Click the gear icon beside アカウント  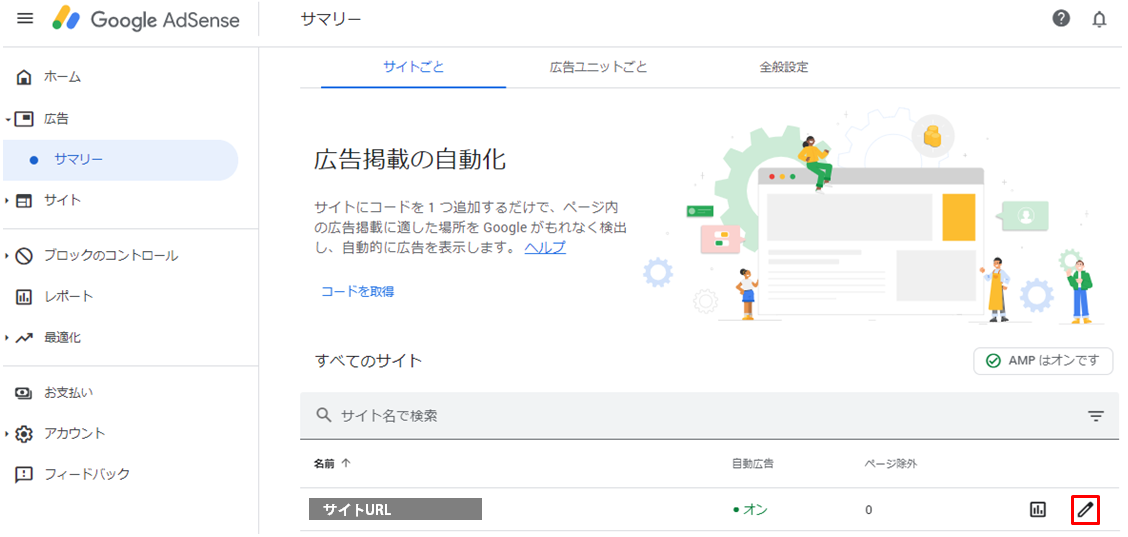coord(24,434)
